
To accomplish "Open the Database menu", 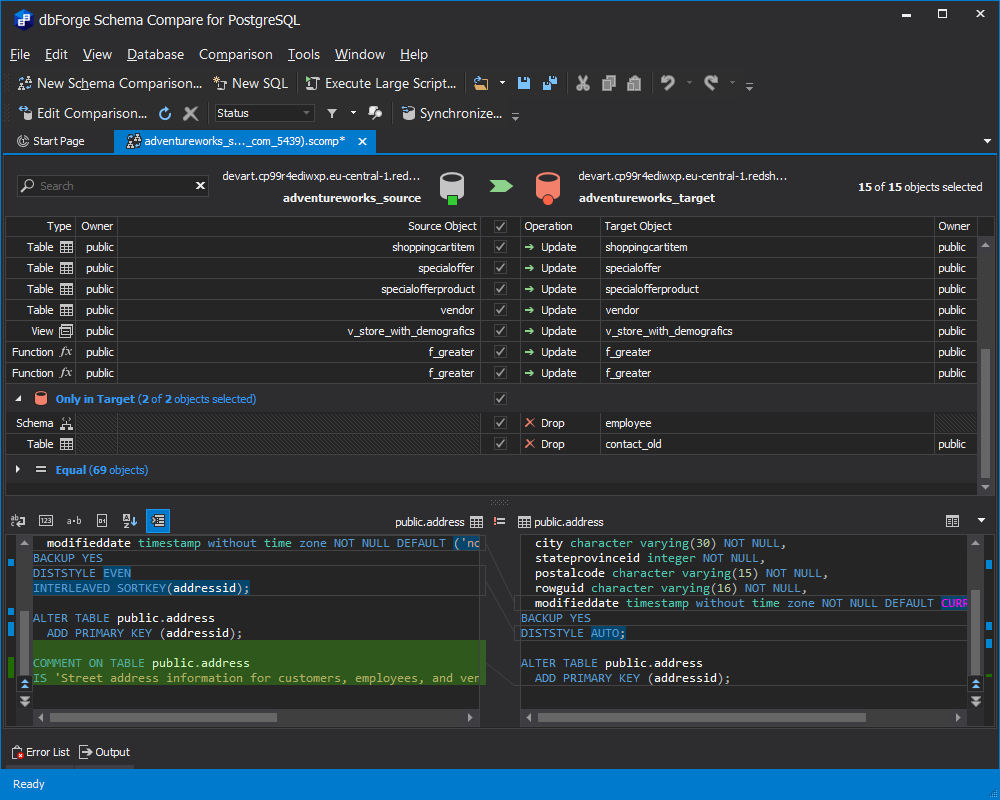I will pyautogui.click(x=155, y=55).
